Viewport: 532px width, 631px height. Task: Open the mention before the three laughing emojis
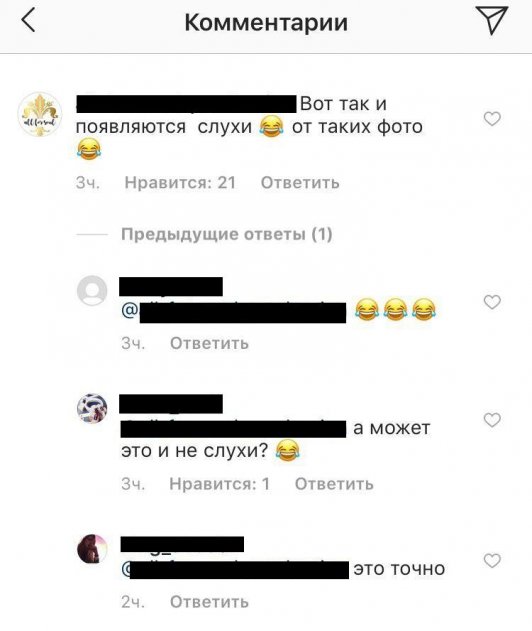[x=233, y=312]
